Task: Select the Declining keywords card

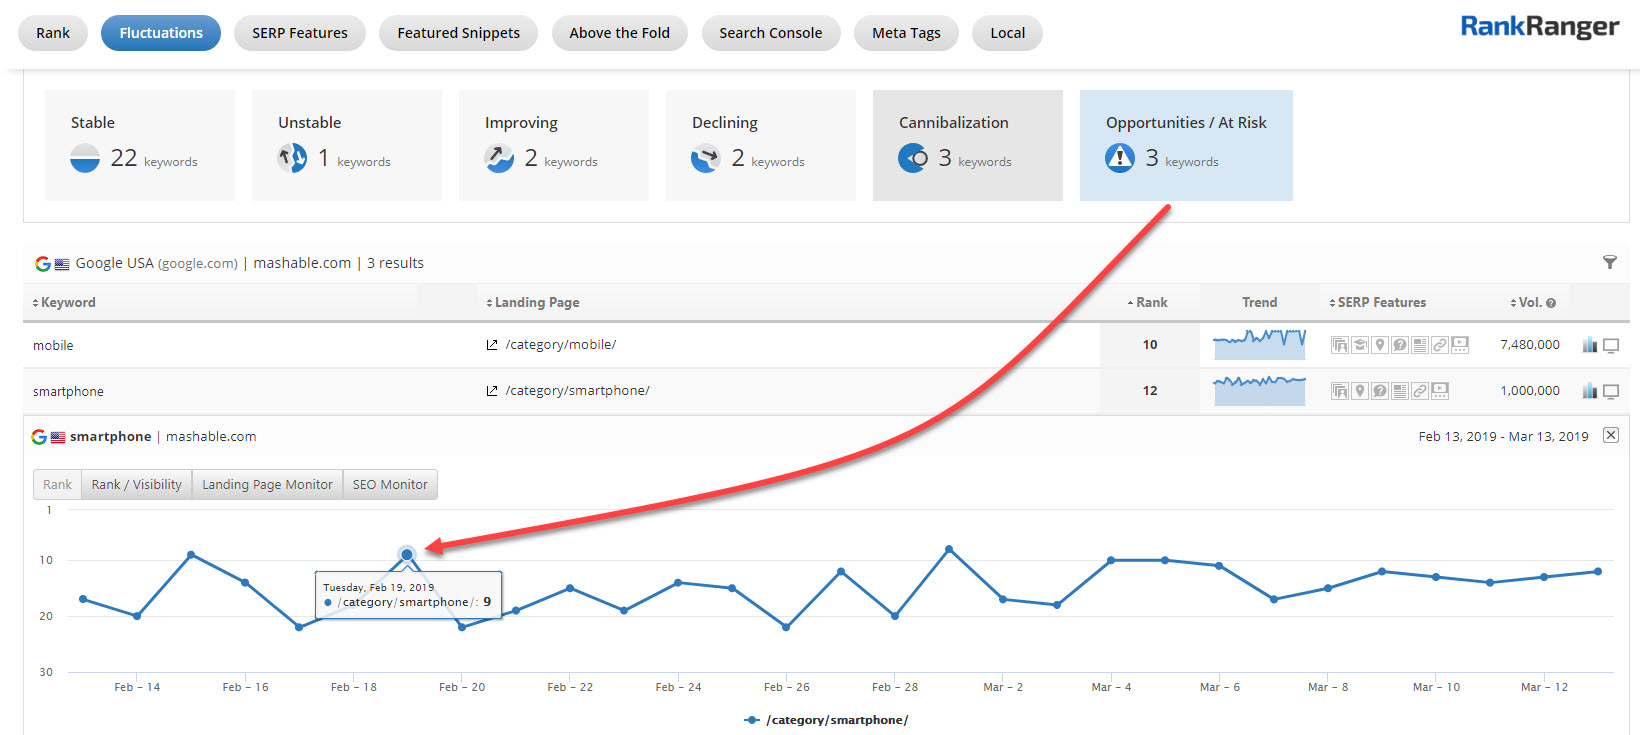Action: pos(760,146)
